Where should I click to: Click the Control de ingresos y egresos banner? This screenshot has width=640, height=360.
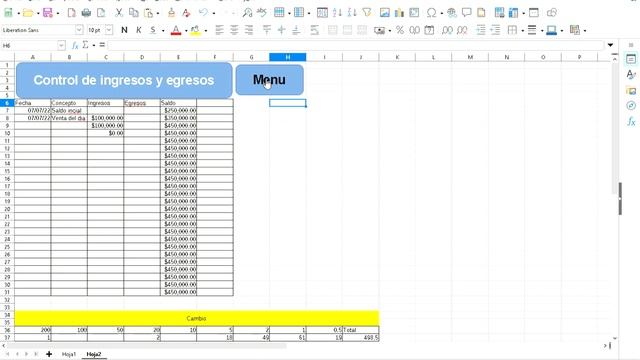coord(124,80)
